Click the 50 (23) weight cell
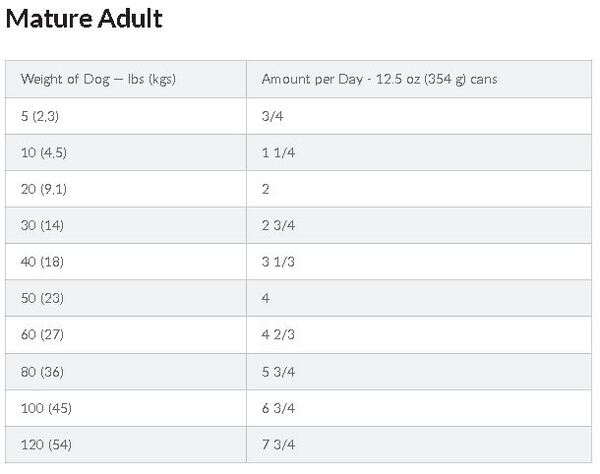The width and height of the screenshot is (600, 474). (x=126, y=298)
